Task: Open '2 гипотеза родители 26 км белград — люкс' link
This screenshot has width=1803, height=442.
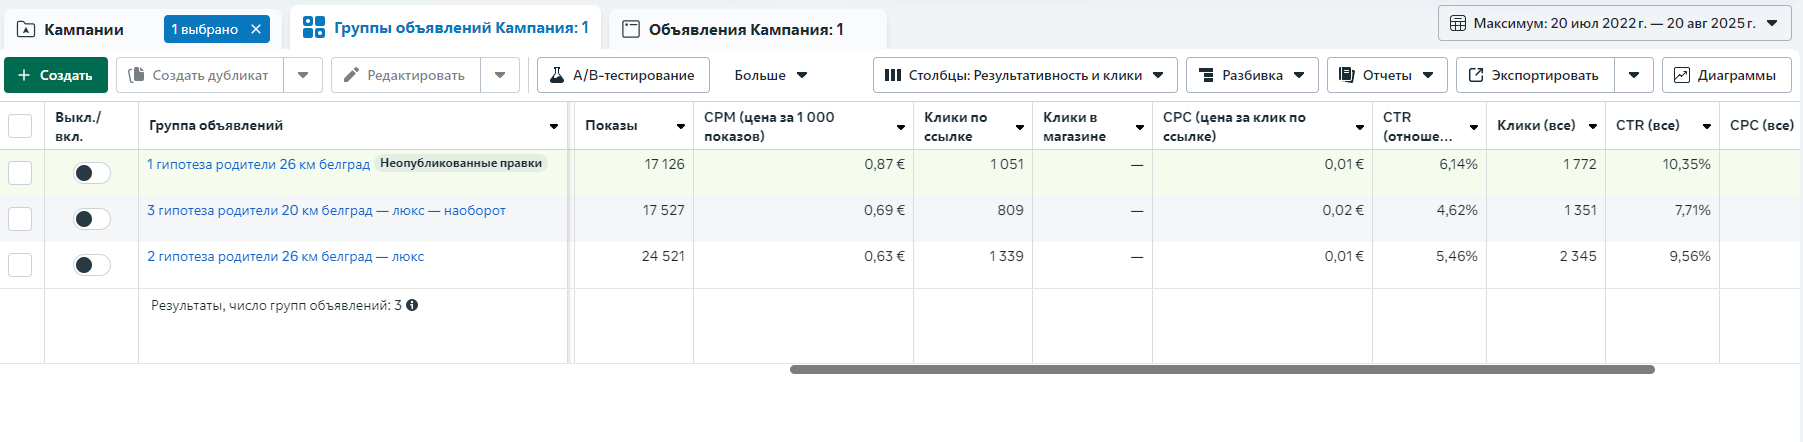Action: (x=285, y=257)
